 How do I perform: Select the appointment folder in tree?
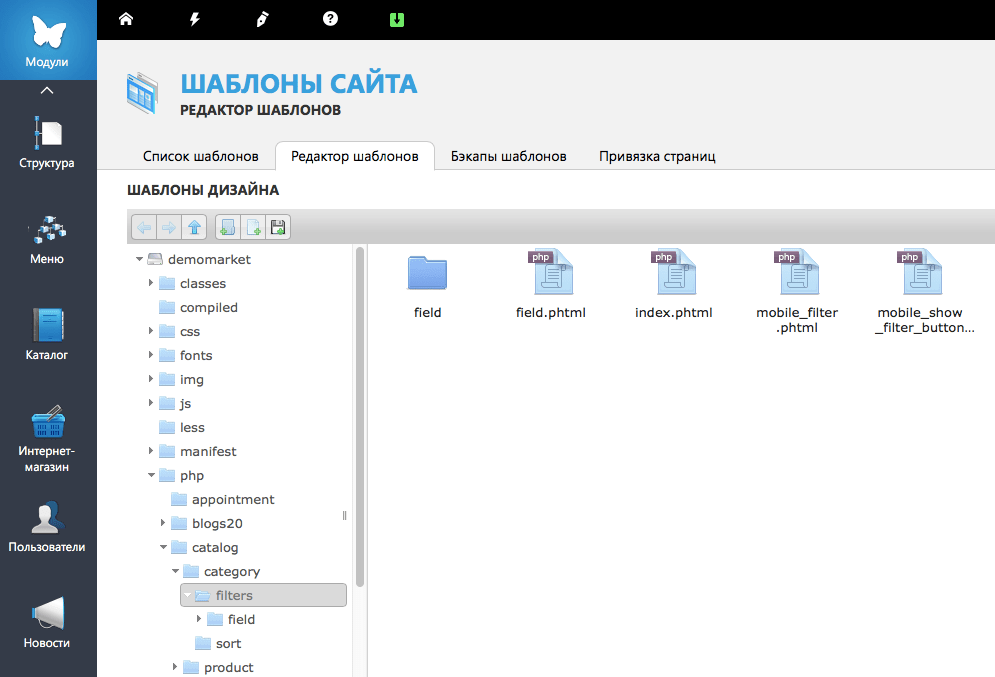coord(233,499)
